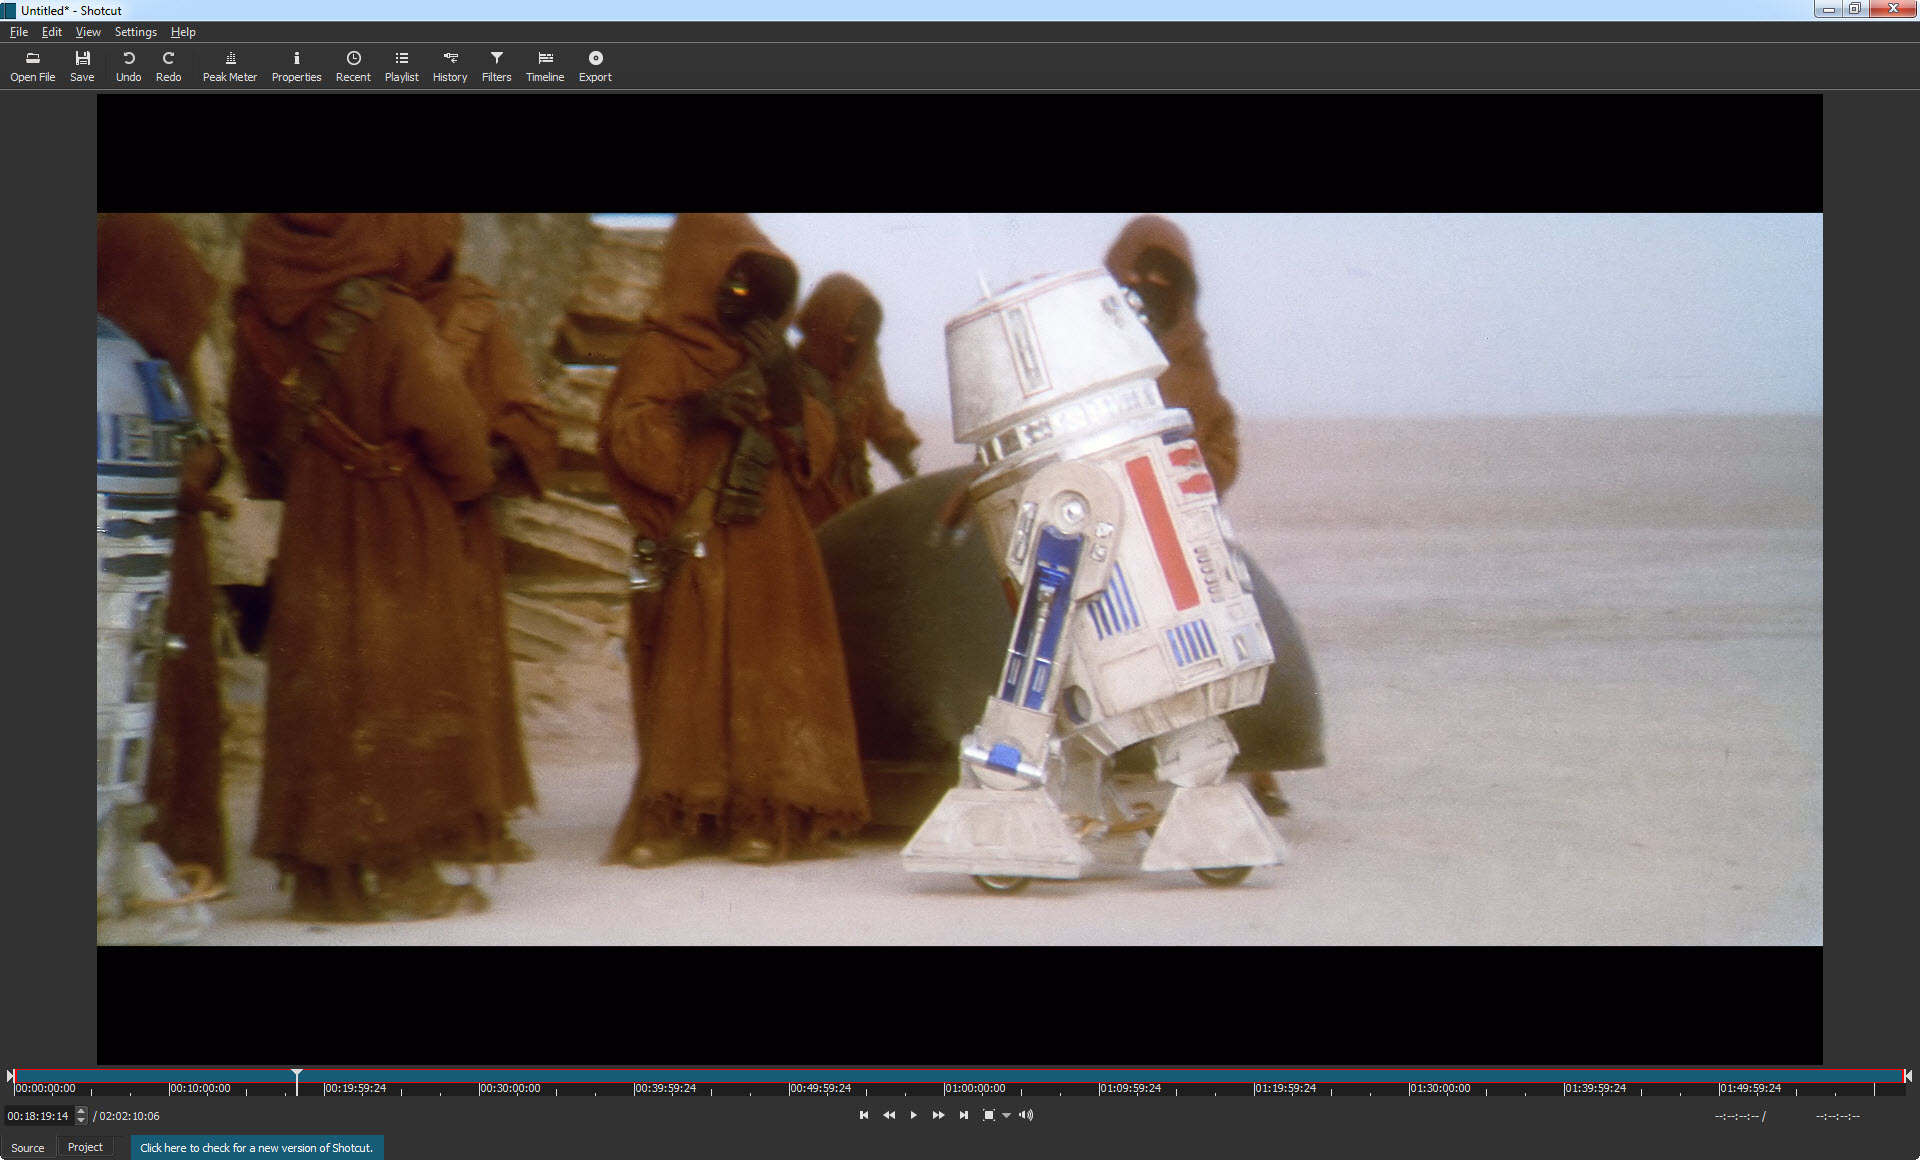
Task: Open the Edit menu
Action: pos(52,32)
